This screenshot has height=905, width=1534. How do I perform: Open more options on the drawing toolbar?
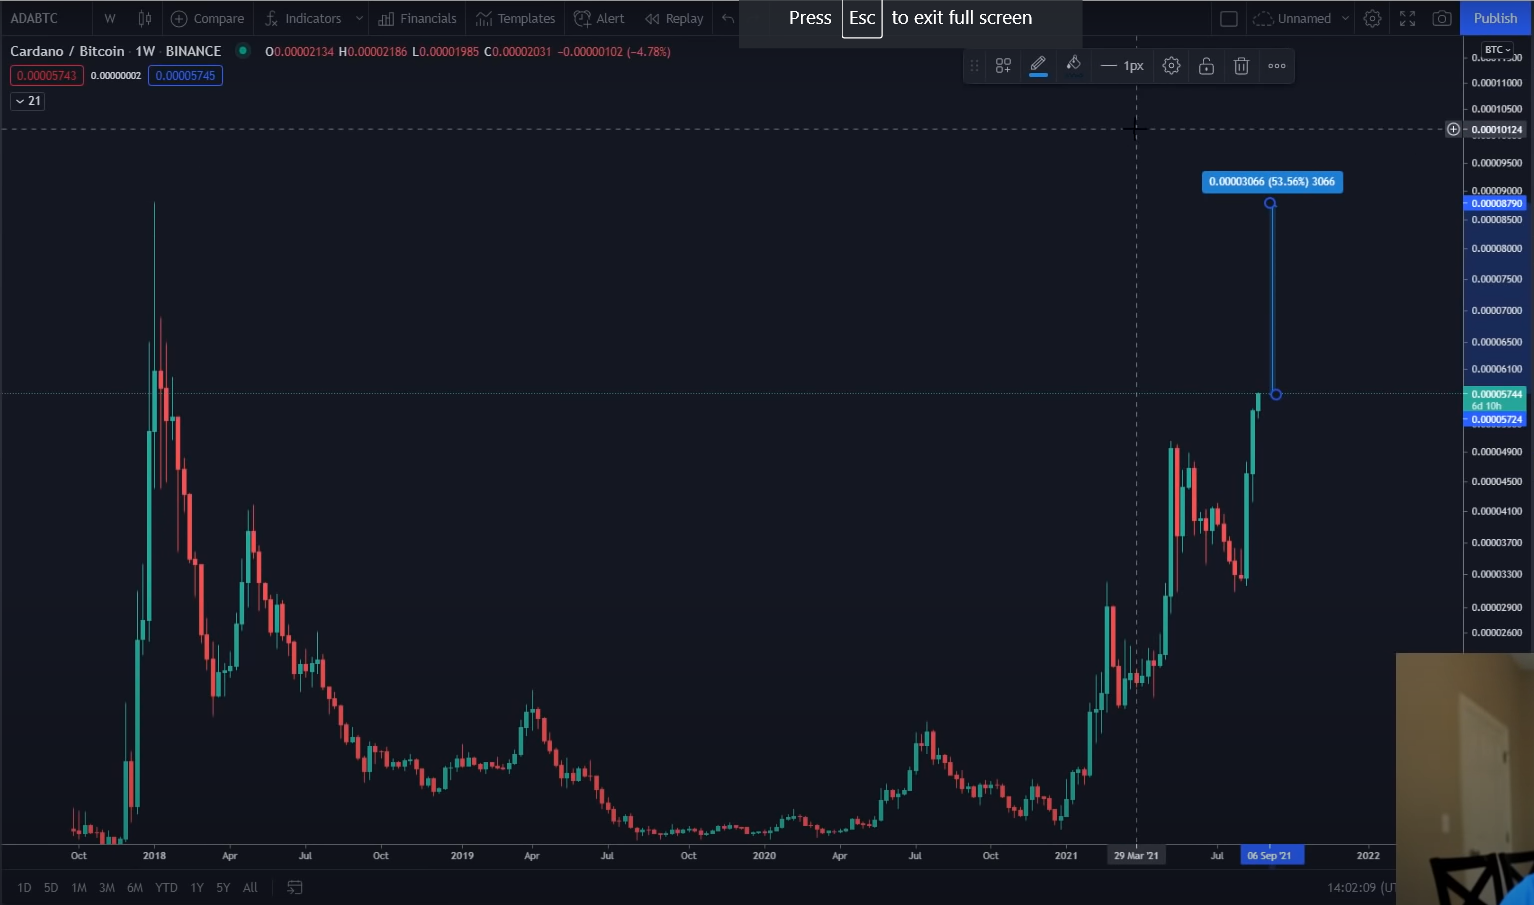1277,66
